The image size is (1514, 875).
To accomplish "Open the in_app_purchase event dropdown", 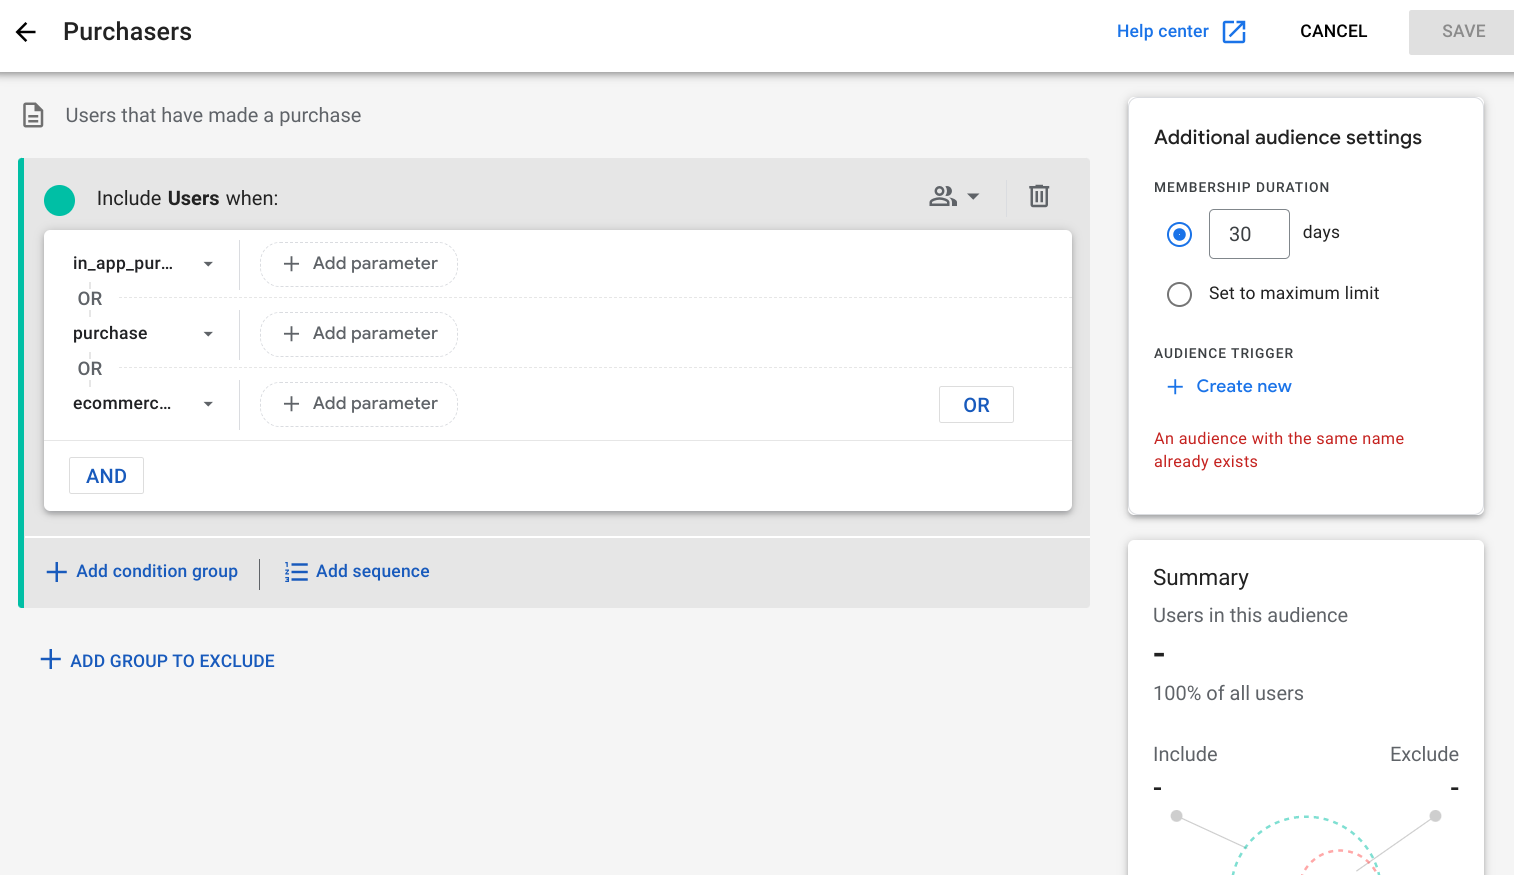I will 208,264.
